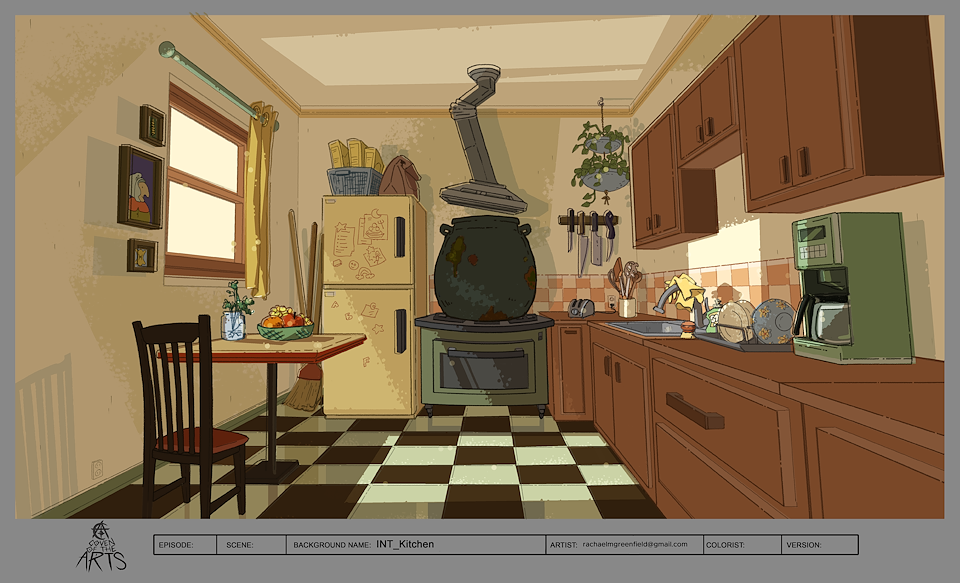Click the framed bird portrait on the wall
The width and height of the screenshot is (960, 583).
click(x=140, y=187)
